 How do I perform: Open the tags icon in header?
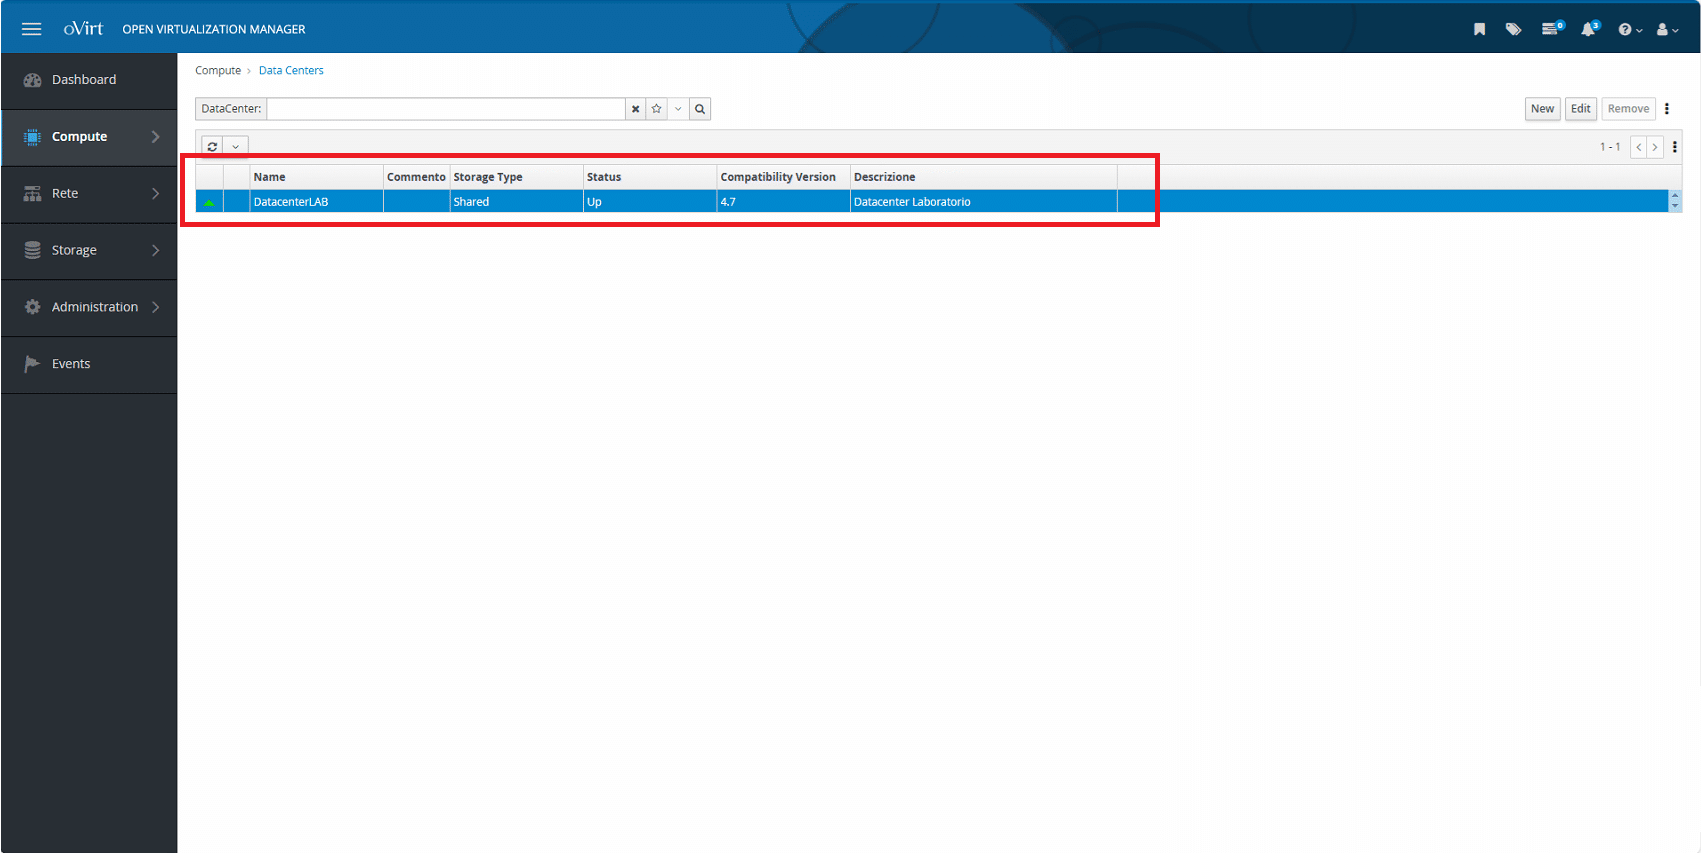[x=1513, y=29]
